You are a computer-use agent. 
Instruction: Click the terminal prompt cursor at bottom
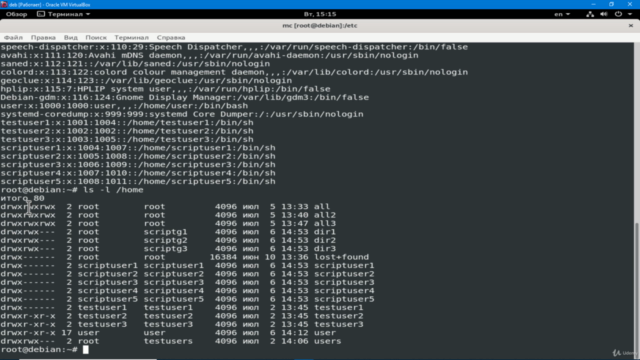85,350
